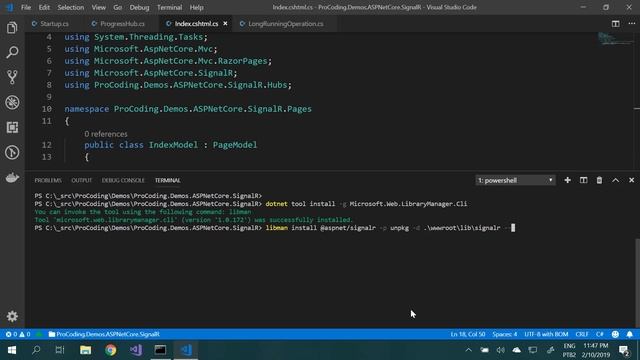This screenshot has width=640, height=360.
Task: Change CRLF end of line sequence
Action: tap(582, 334)
